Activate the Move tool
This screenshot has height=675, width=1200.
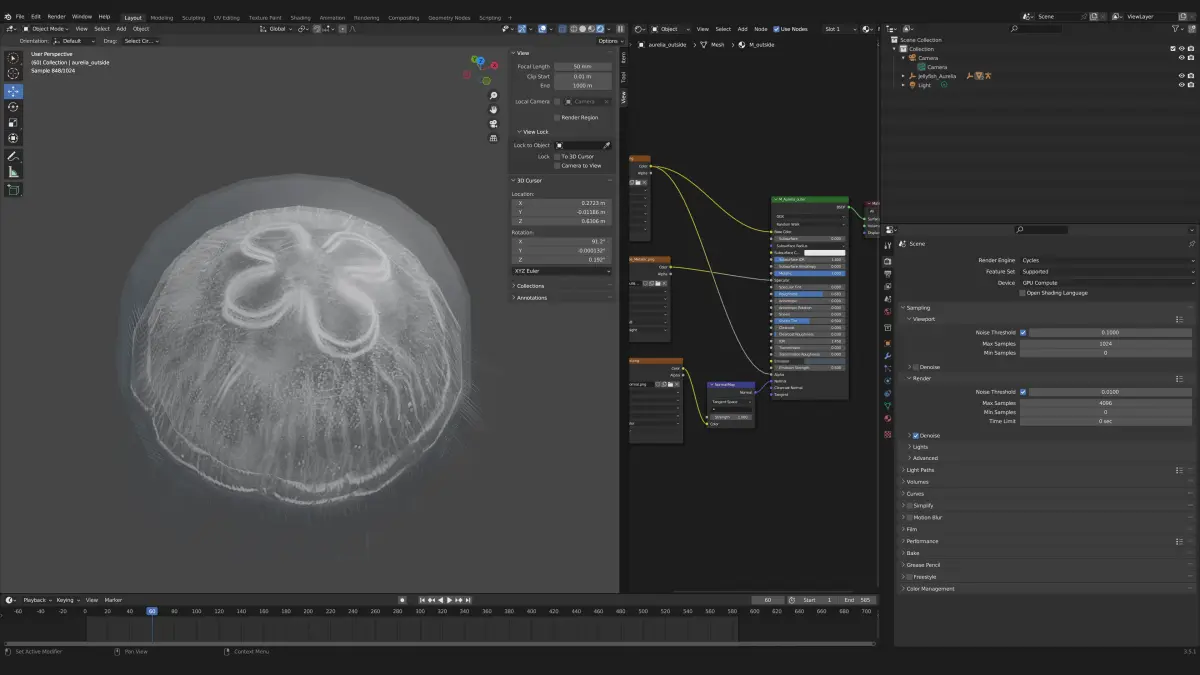[x=13, y=91]
